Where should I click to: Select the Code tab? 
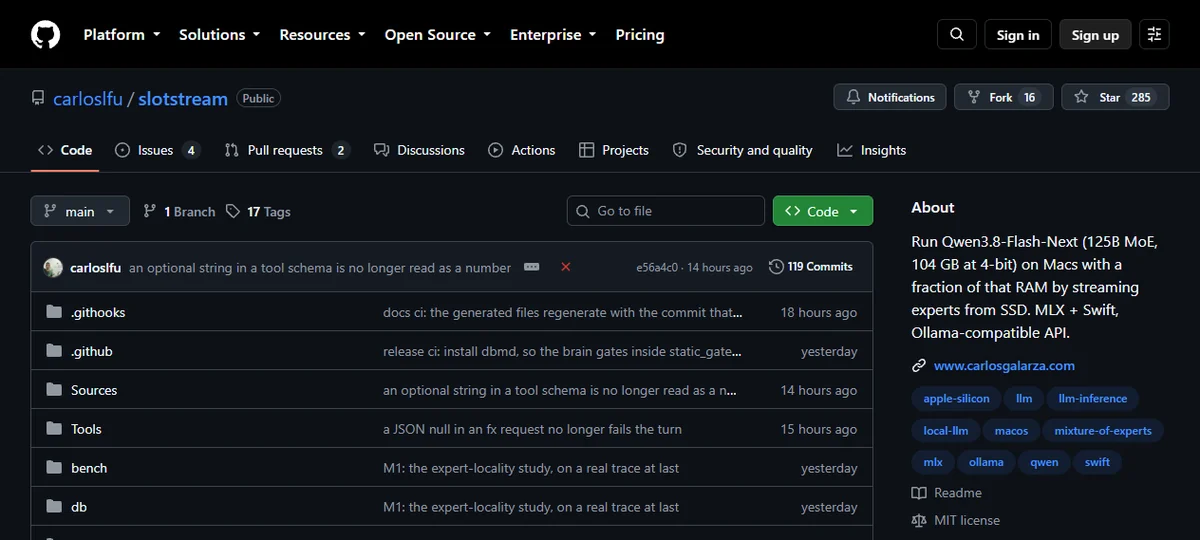tap(65, 150)
